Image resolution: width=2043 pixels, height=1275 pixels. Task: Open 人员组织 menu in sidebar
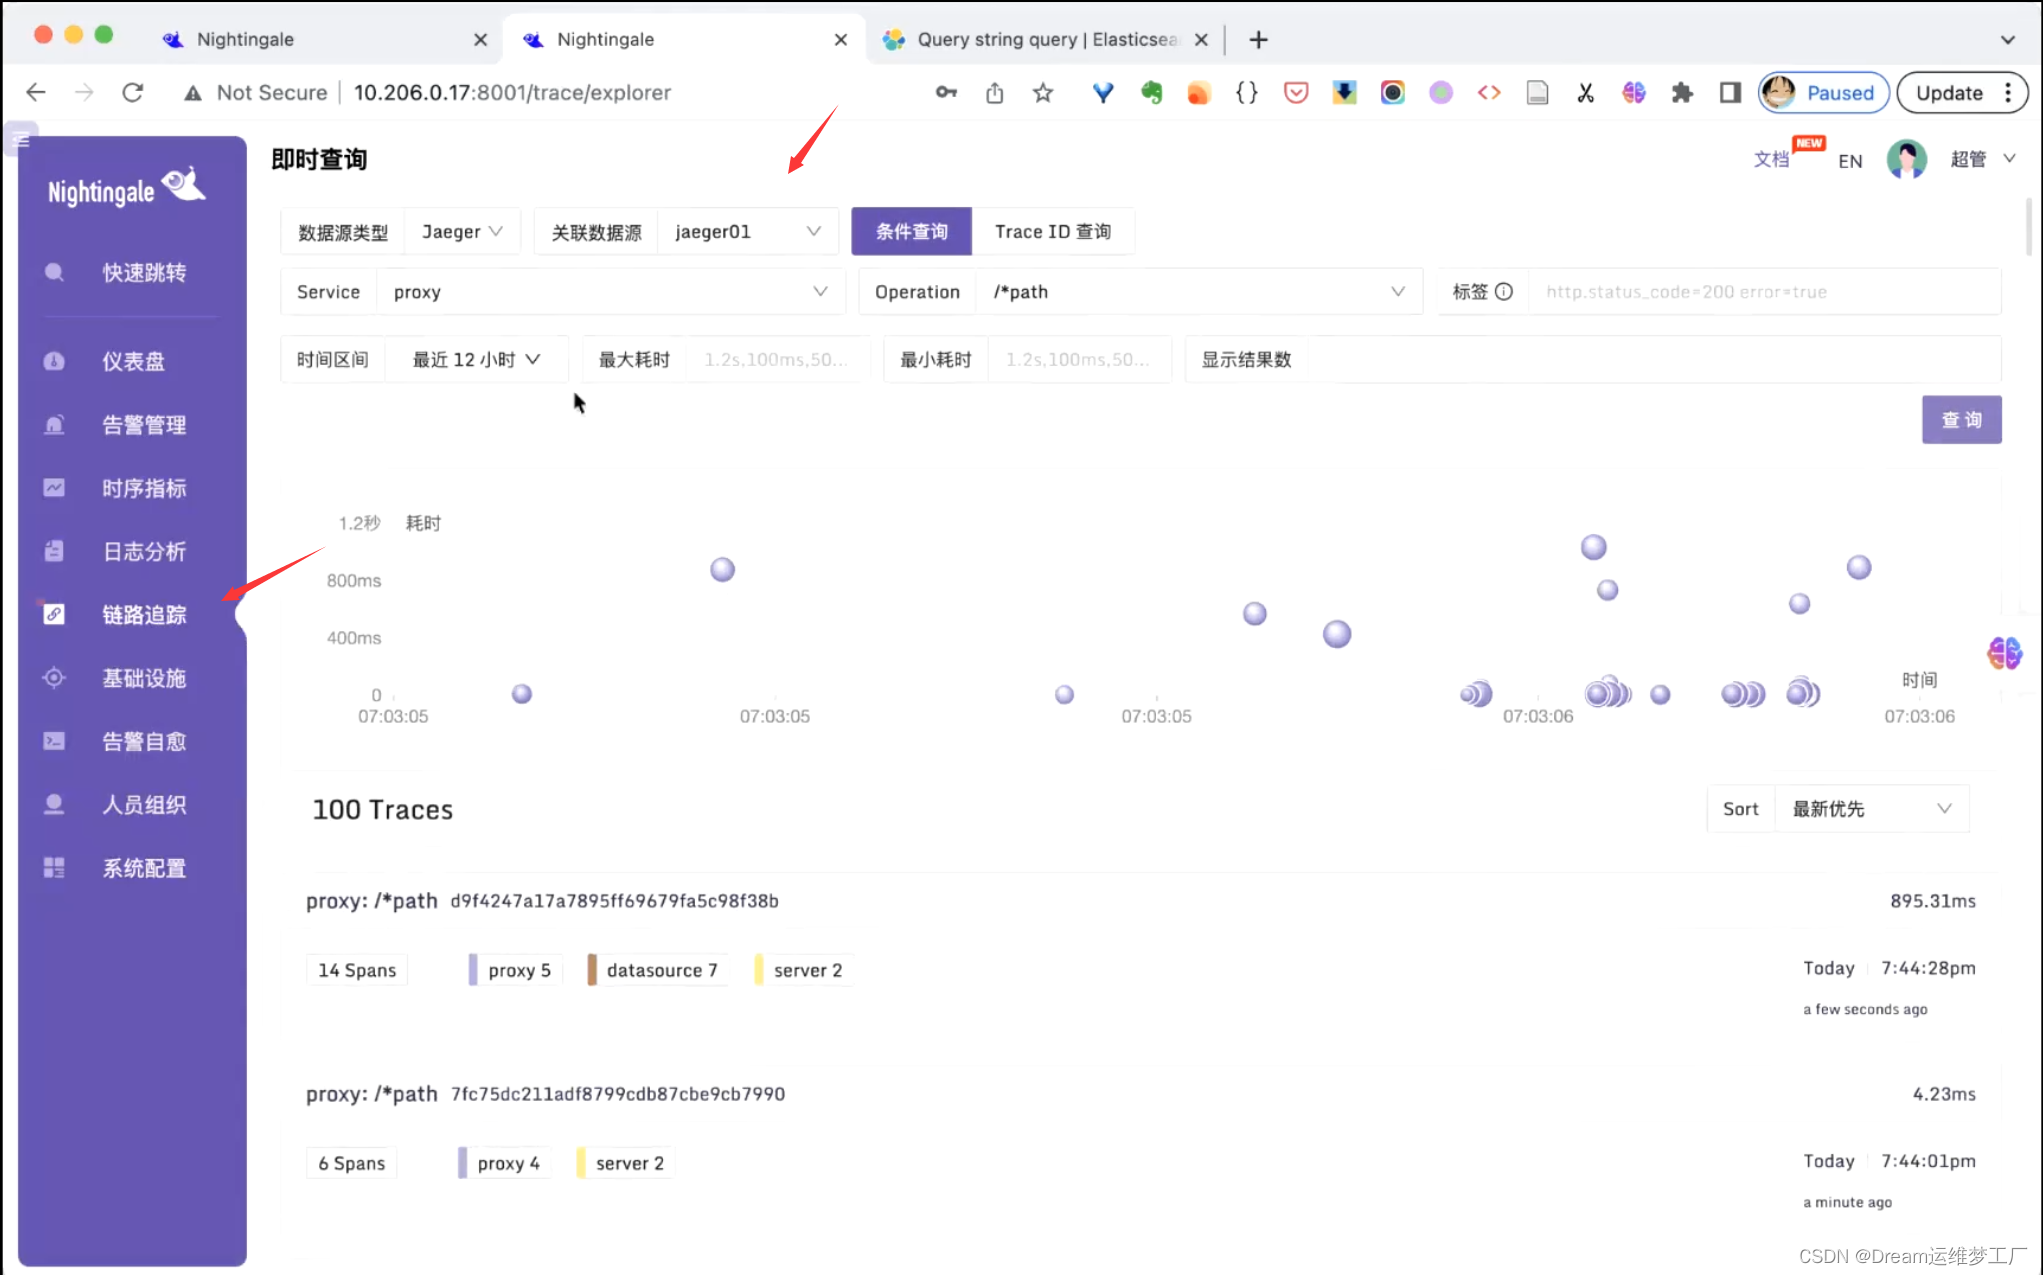pos(144,805)
